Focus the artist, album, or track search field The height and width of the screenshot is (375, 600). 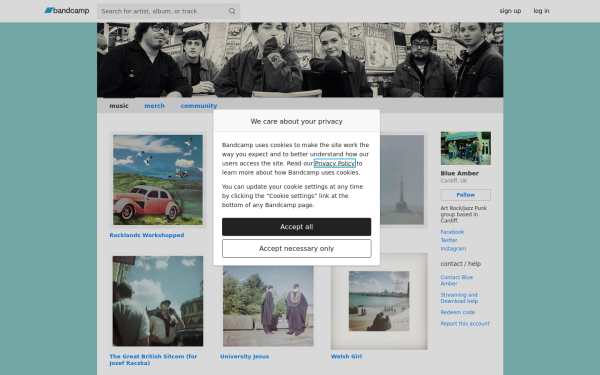tap(168, 11)
